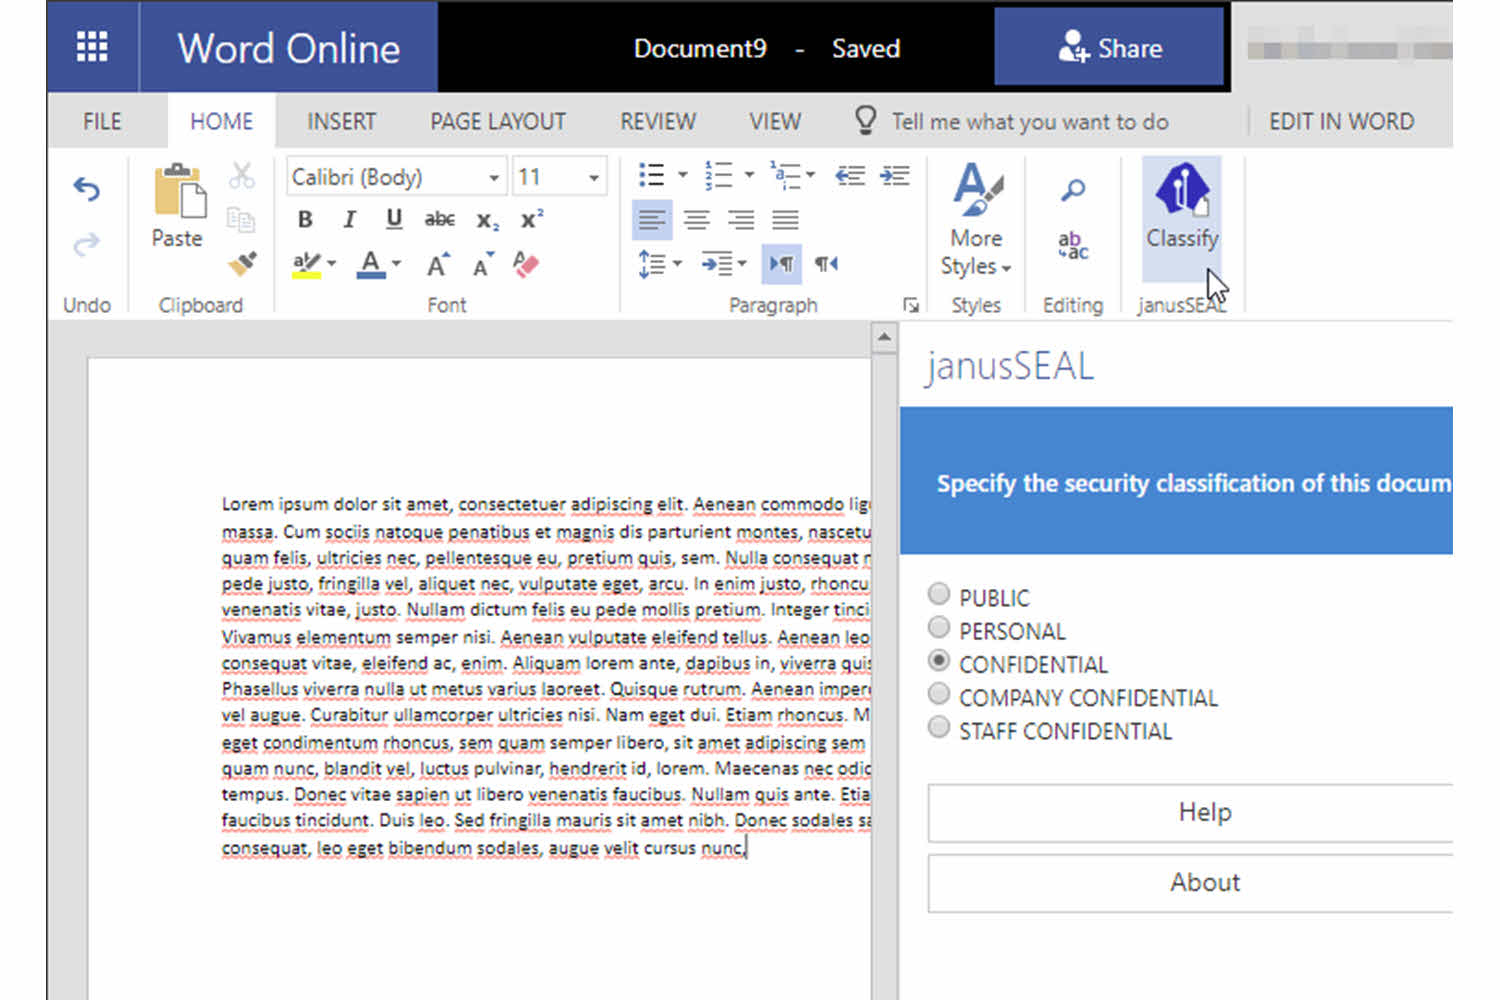Open the Classify tool in the janusSEAL group

(x=1182, y=205)
